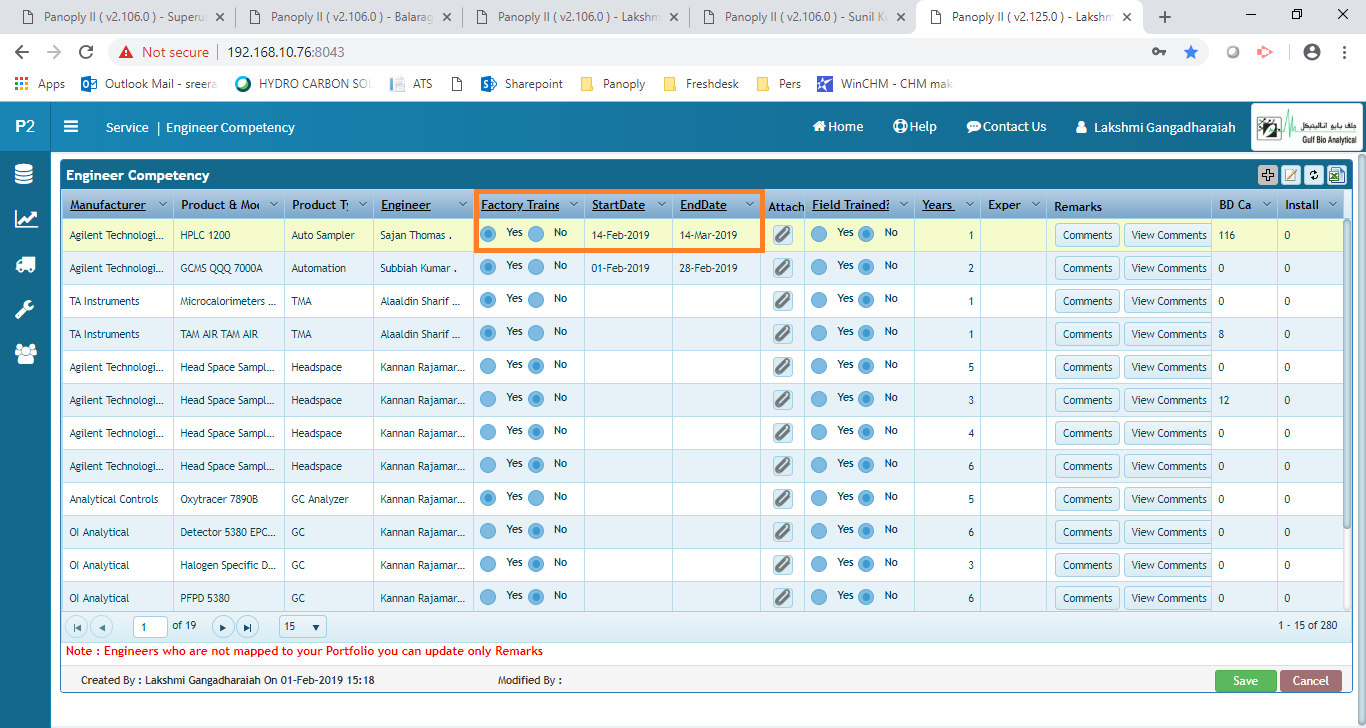Viewport: 1366px width, 728px height.
Task: Open the wrench service icon in sidebar
Action: click(x=25, y=308)
